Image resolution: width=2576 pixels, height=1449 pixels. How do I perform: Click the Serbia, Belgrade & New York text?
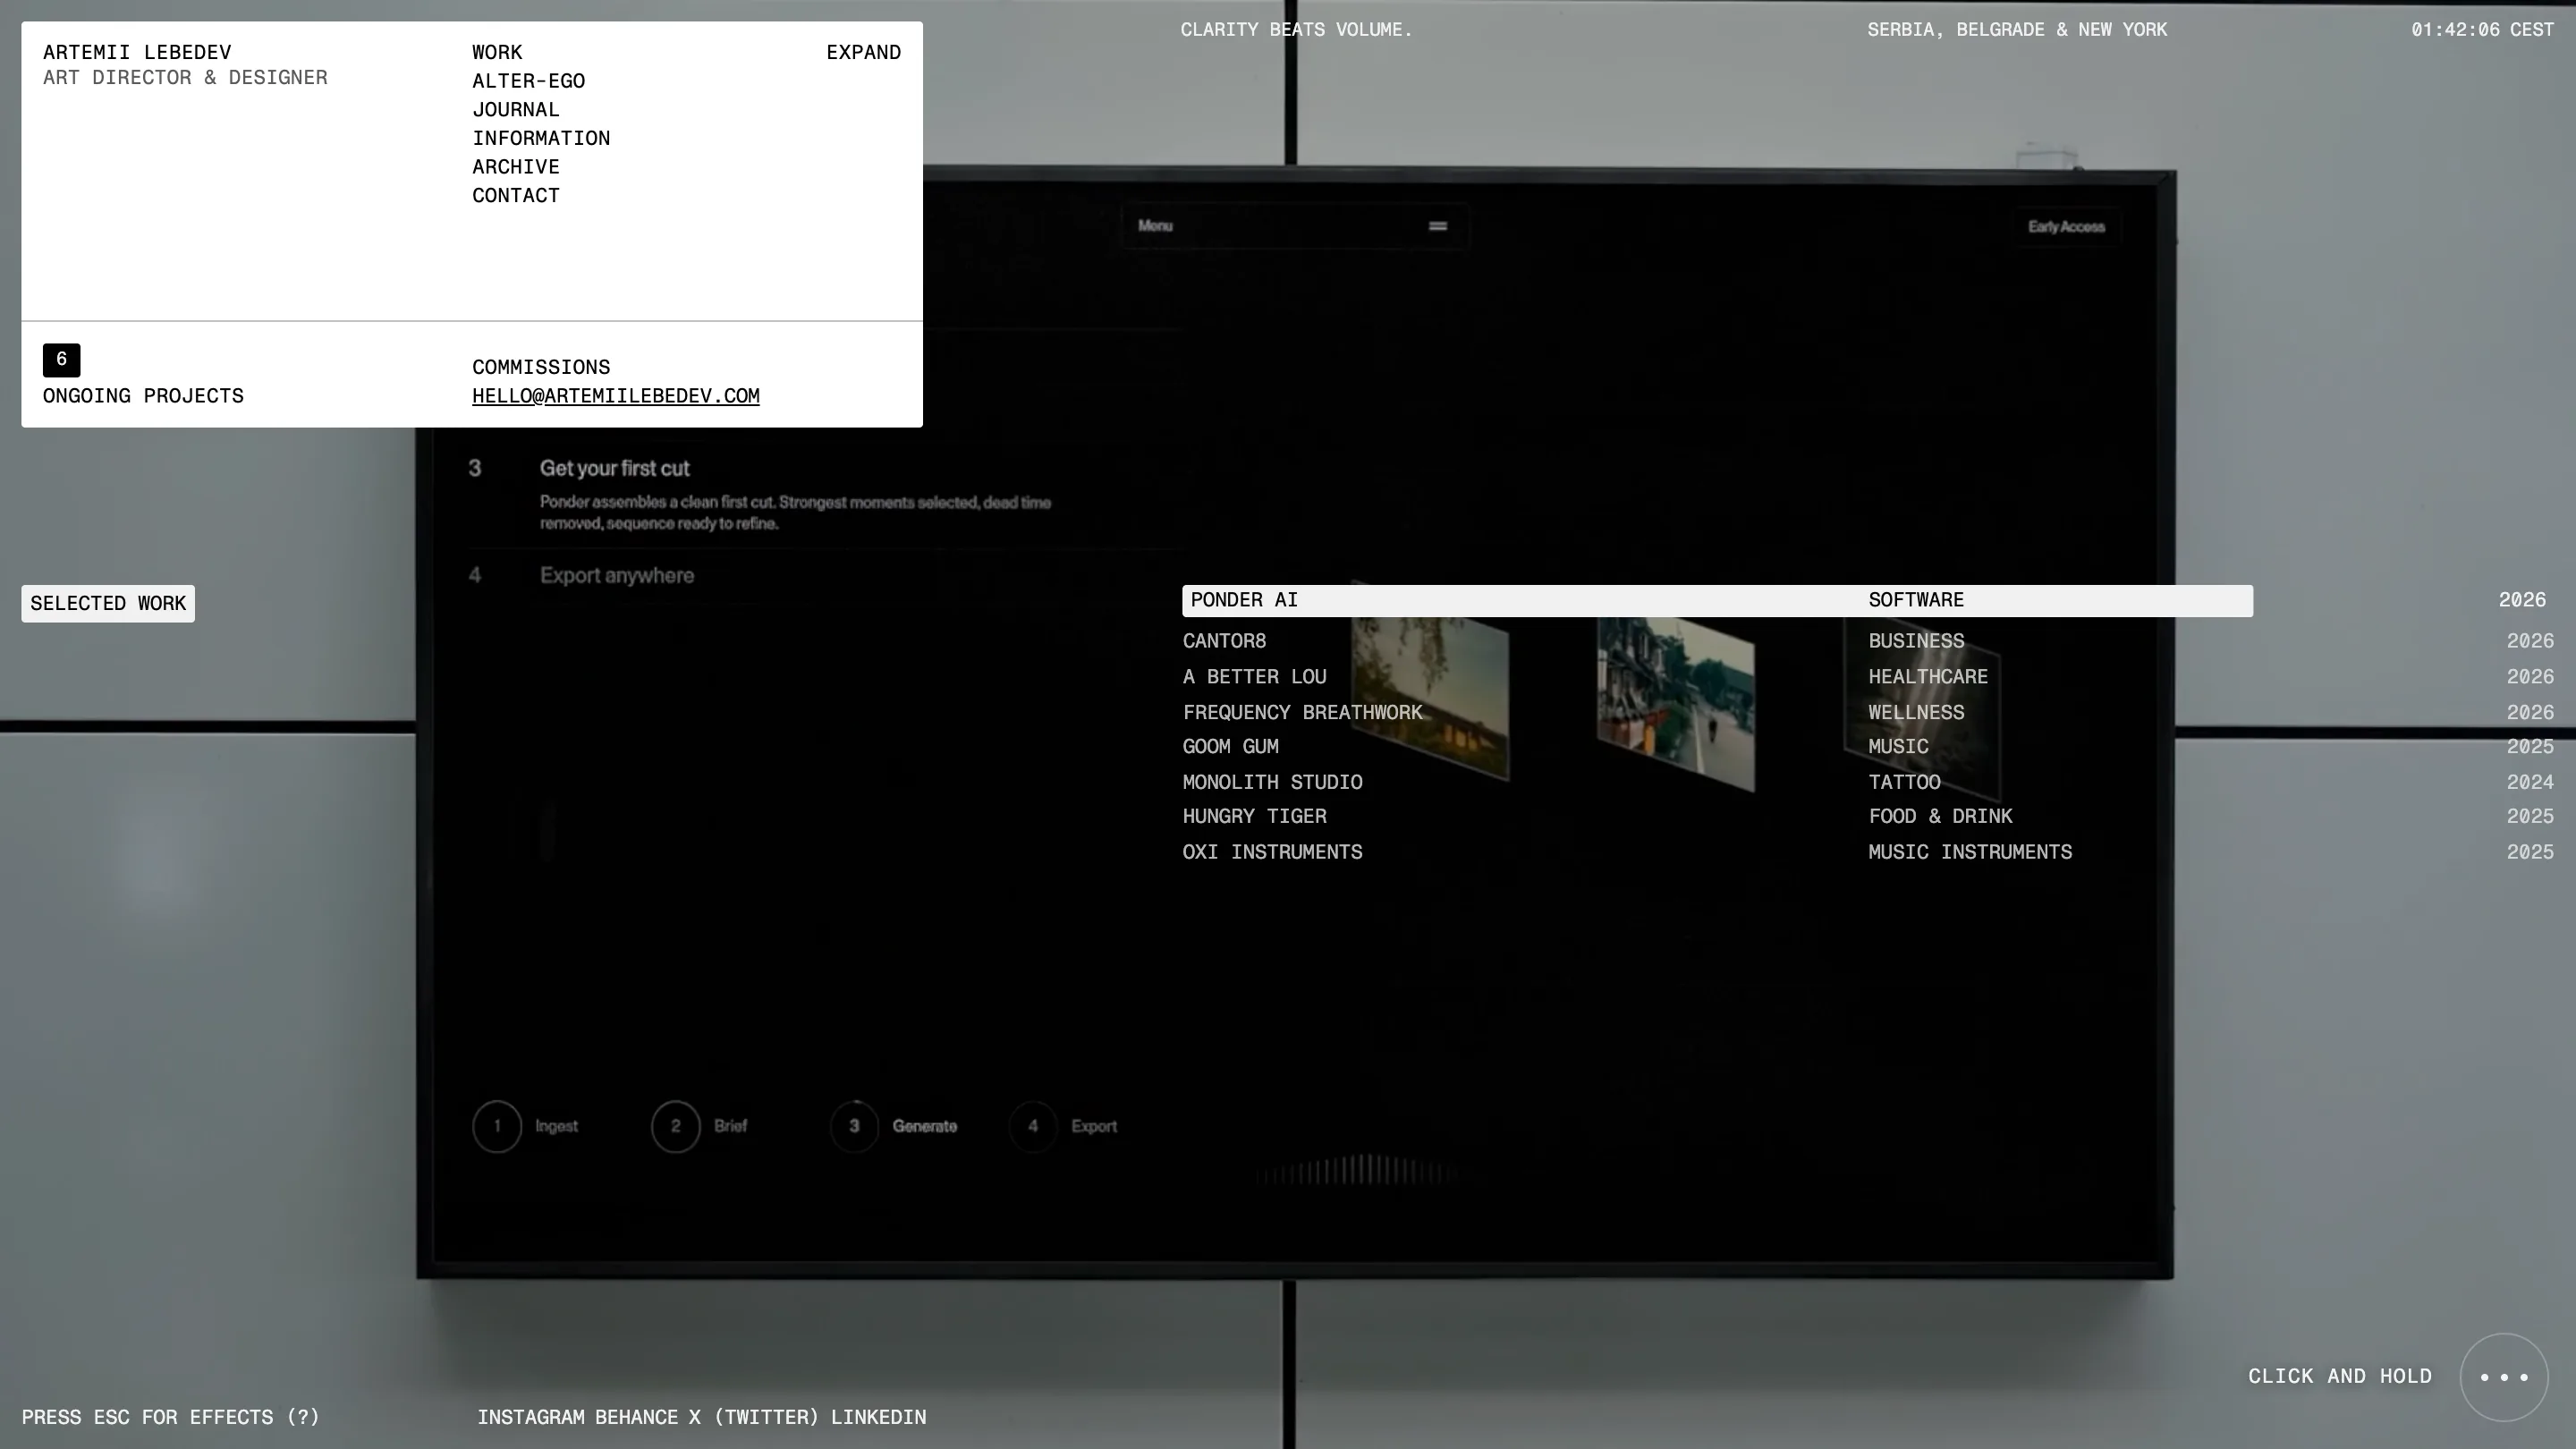2017,30
